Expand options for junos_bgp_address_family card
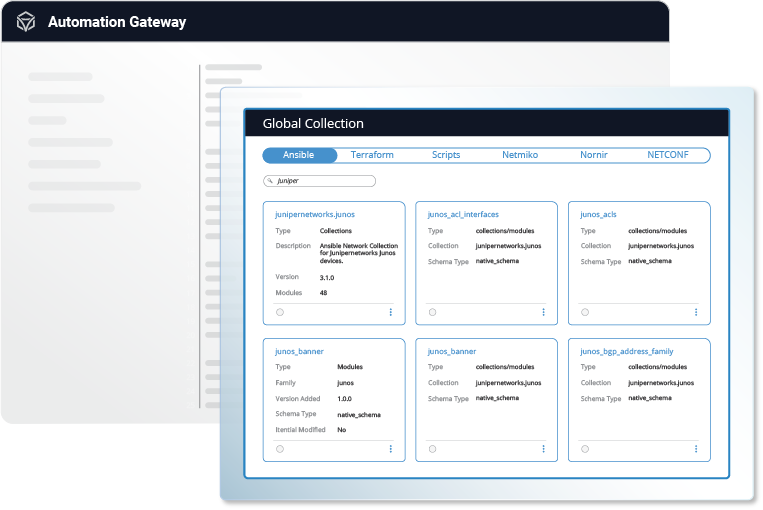This screenshot has height=510, width=763. click(x=696, y=449)
